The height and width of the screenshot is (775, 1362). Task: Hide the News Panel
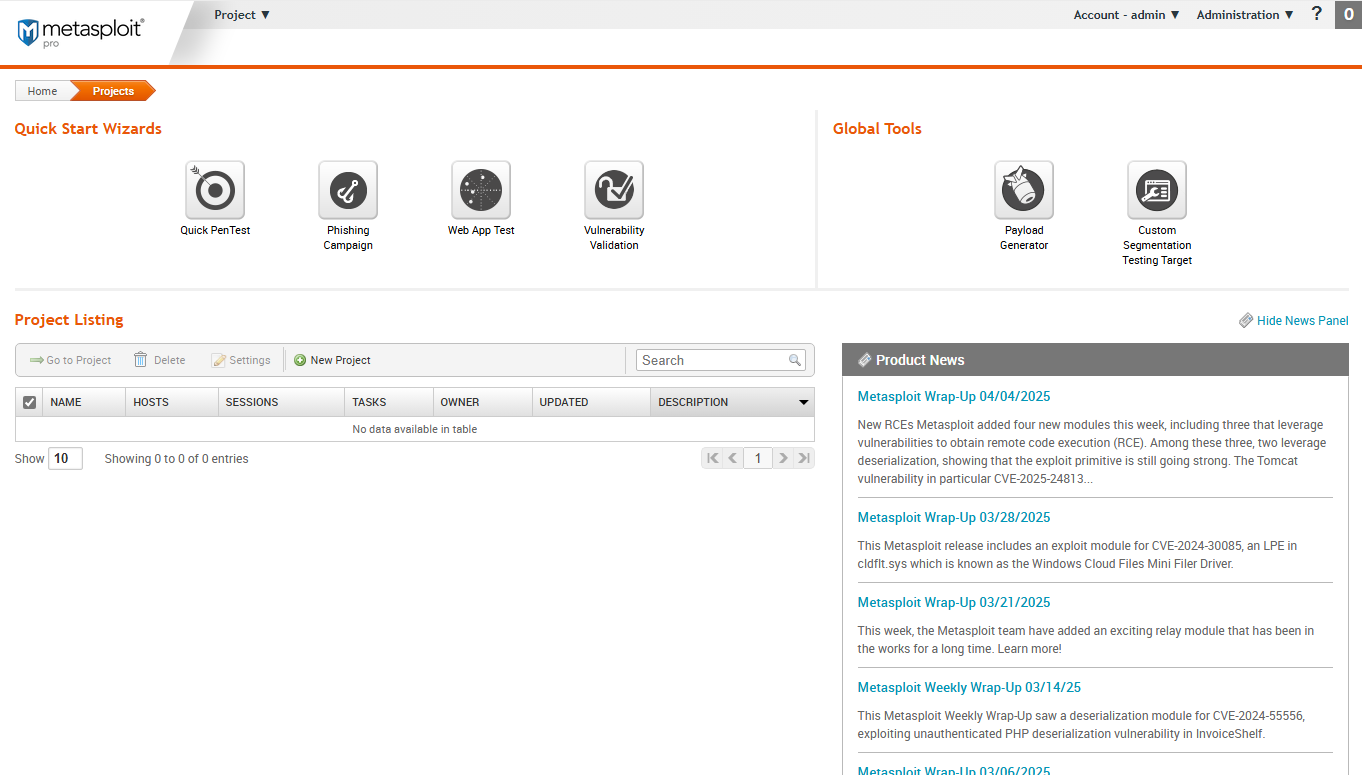point(1301,321)
